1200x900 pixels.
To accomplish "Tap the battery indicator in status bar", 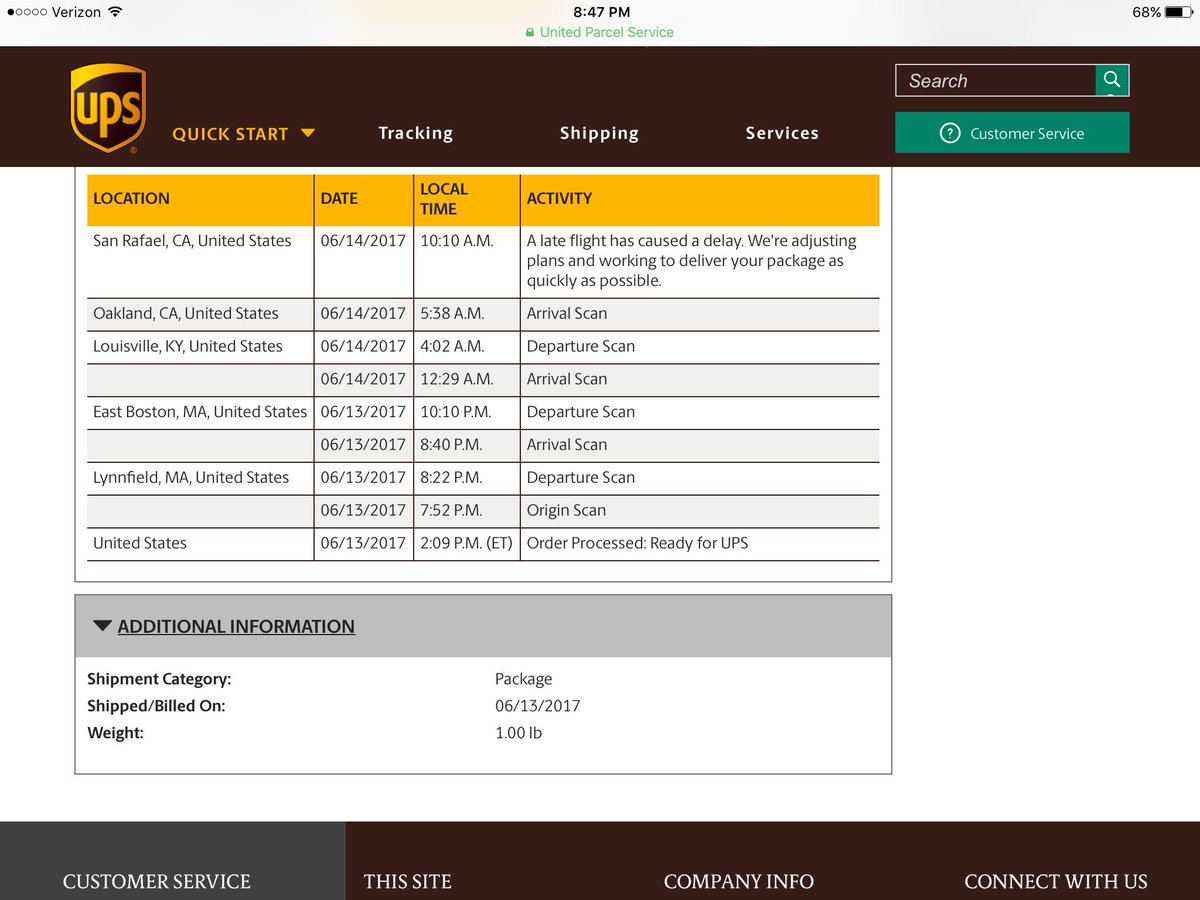I will [1177, 12].
